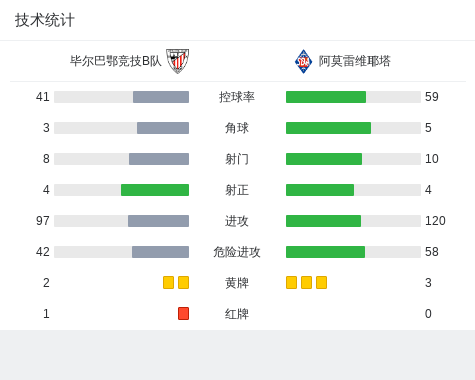
Task: Open the 毕尔巴鄂竞技B队 team name link
Action: tap(116, 61)
